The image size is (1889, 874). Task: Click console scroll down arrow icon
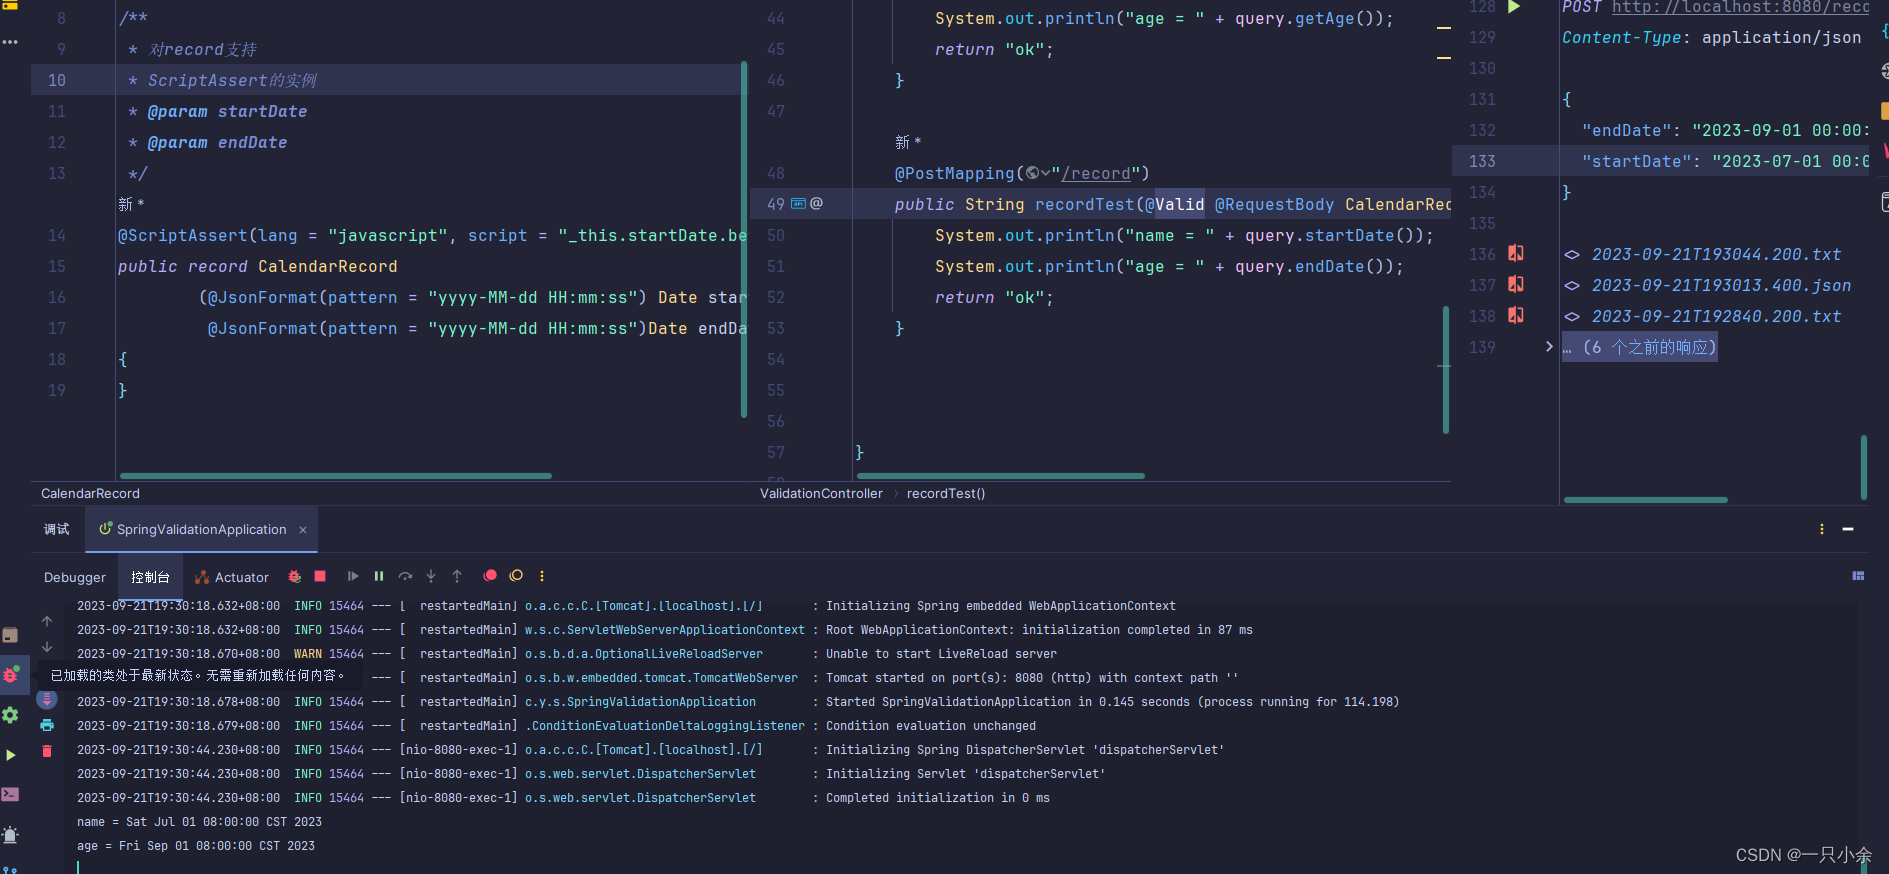click(47, 647)
